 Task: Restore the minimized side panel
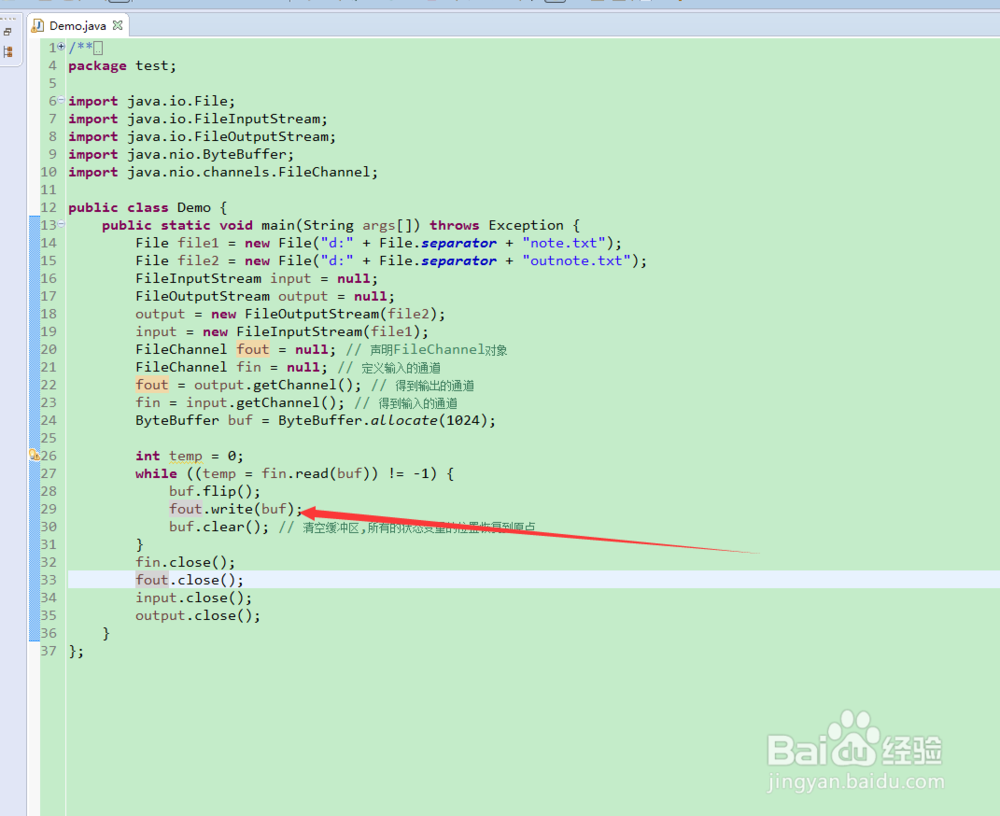pyautogui.click(x=8, y=31)
